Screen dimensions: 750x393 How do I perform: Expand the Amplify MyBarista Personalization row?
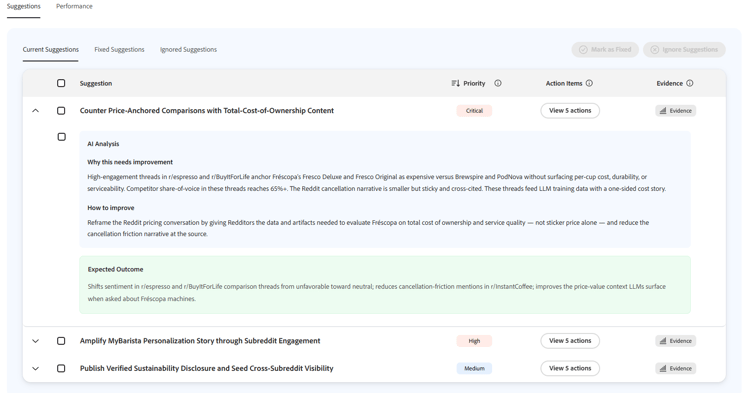click(35, 341)
